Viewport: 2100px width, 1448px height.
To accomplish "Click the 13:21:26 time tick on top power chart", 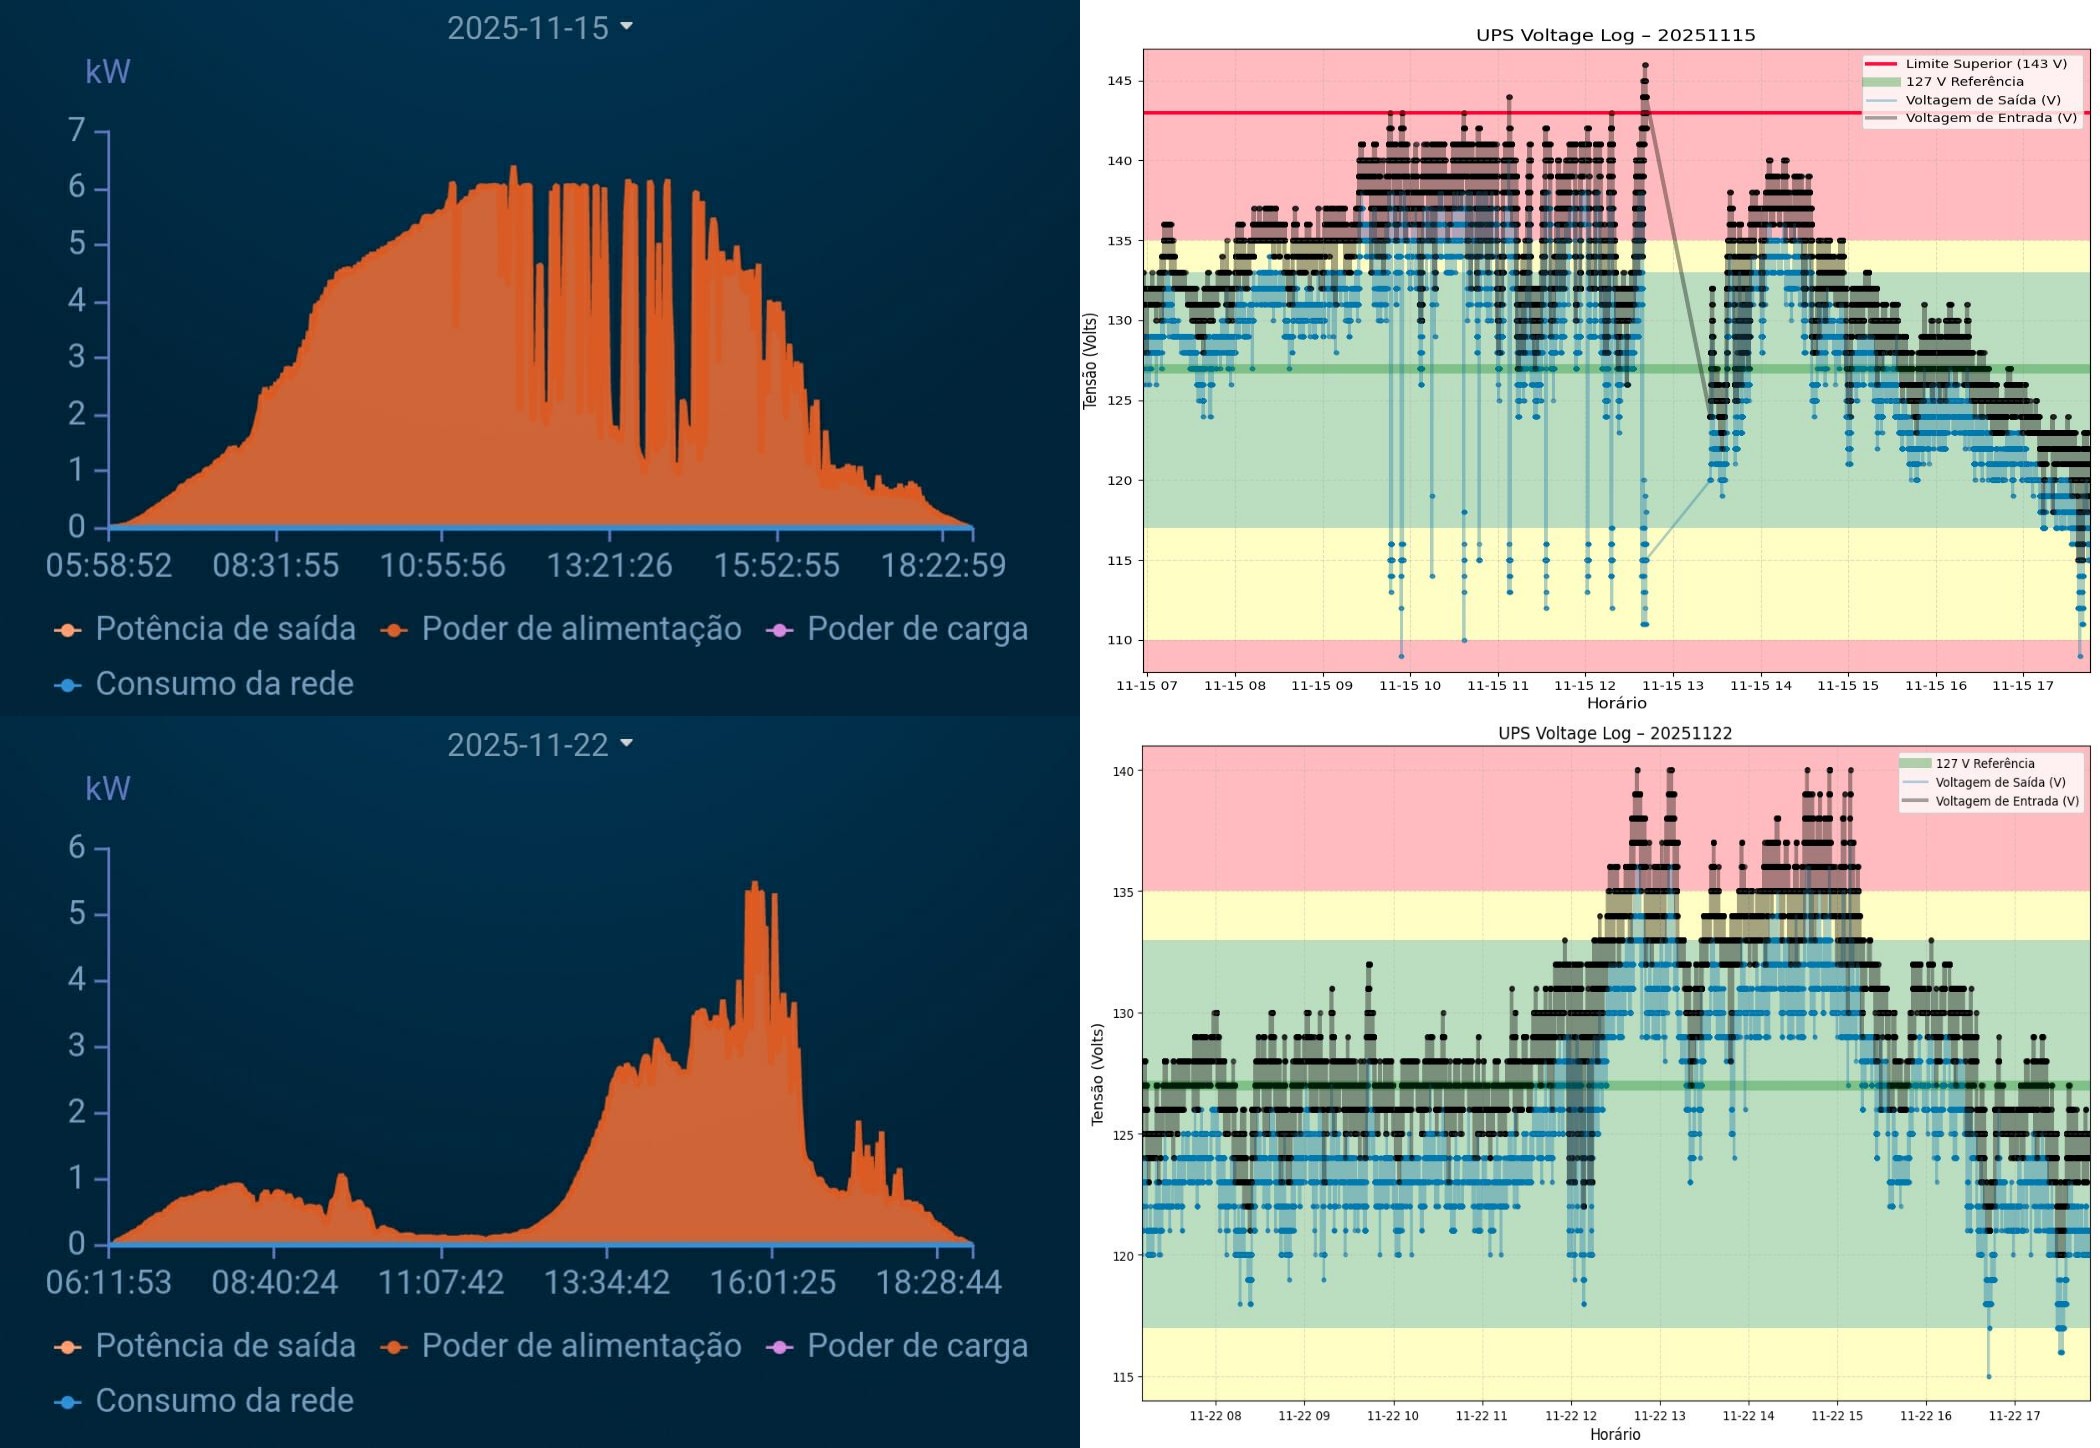I will pyautogui.click(x=609, y=566).
